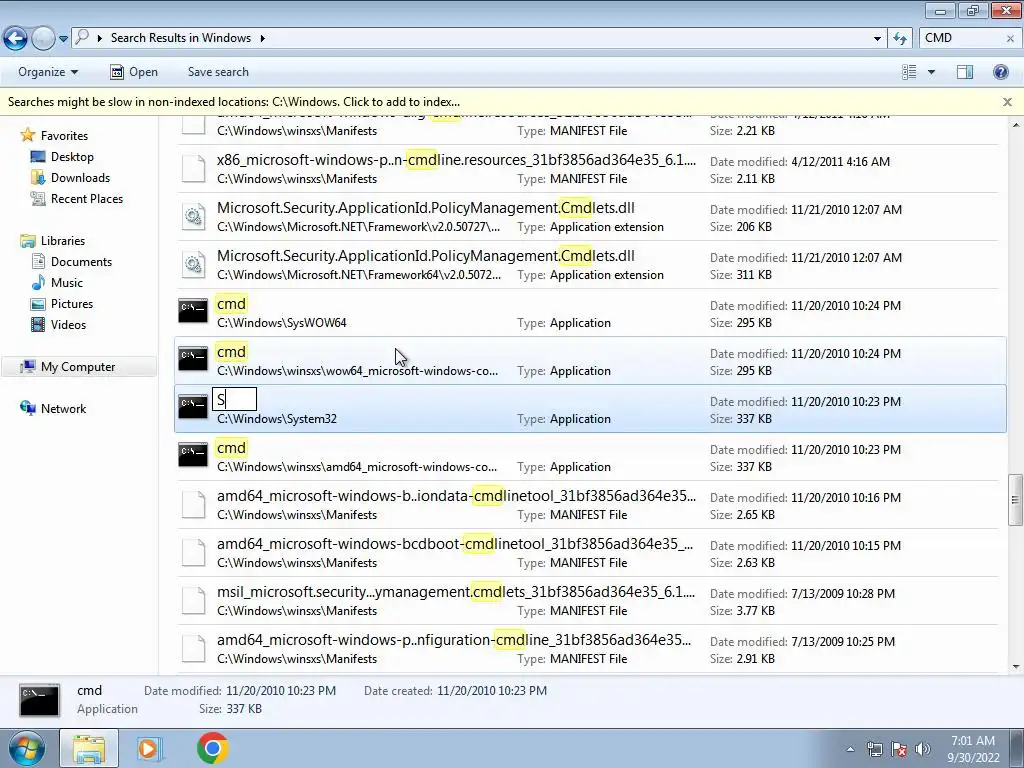The height and width of the screenshot is (768, 1024).
Task: Open the Documents library
Action: 81,262
